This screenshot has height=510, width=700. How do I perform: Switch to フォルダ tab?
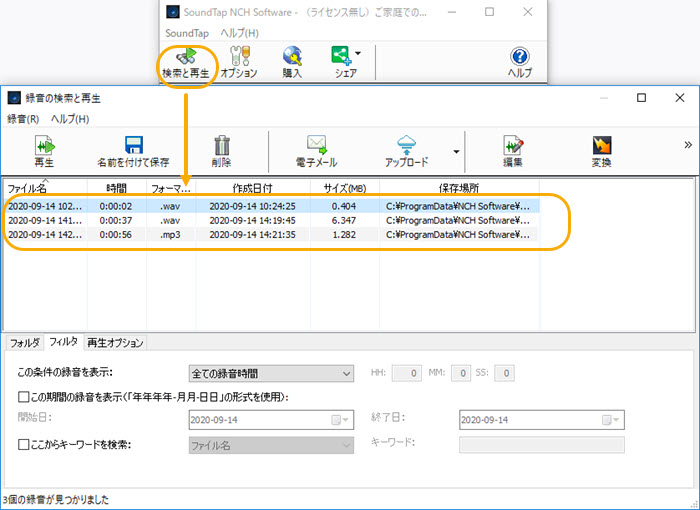pyautogui.click(x=25, y=343)
